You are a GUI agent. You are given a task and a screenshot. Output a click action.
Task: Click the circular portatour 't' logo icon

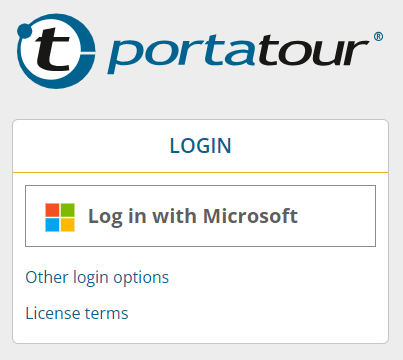(56, 51)
